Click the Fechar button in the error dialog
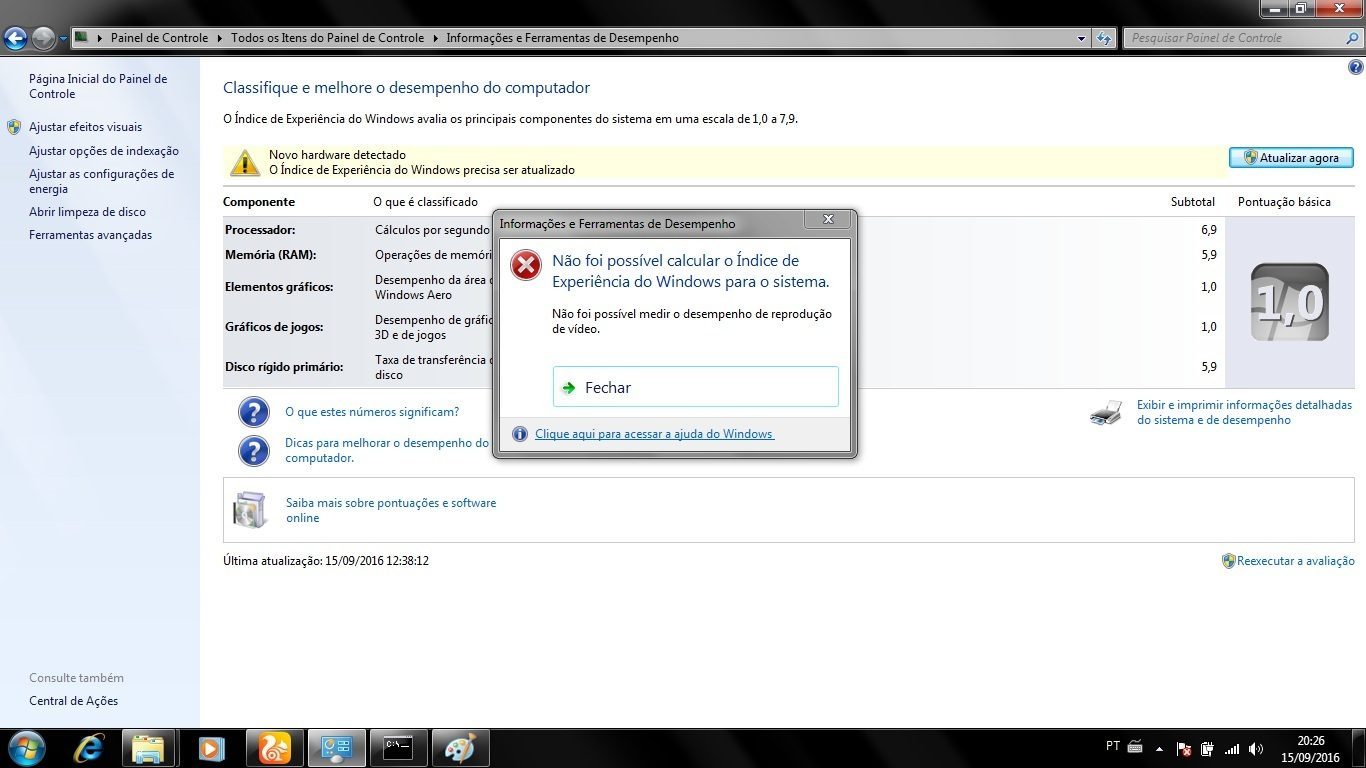Image resolution: width=1366 pixels, height=768 pixels. coord(695,387)
